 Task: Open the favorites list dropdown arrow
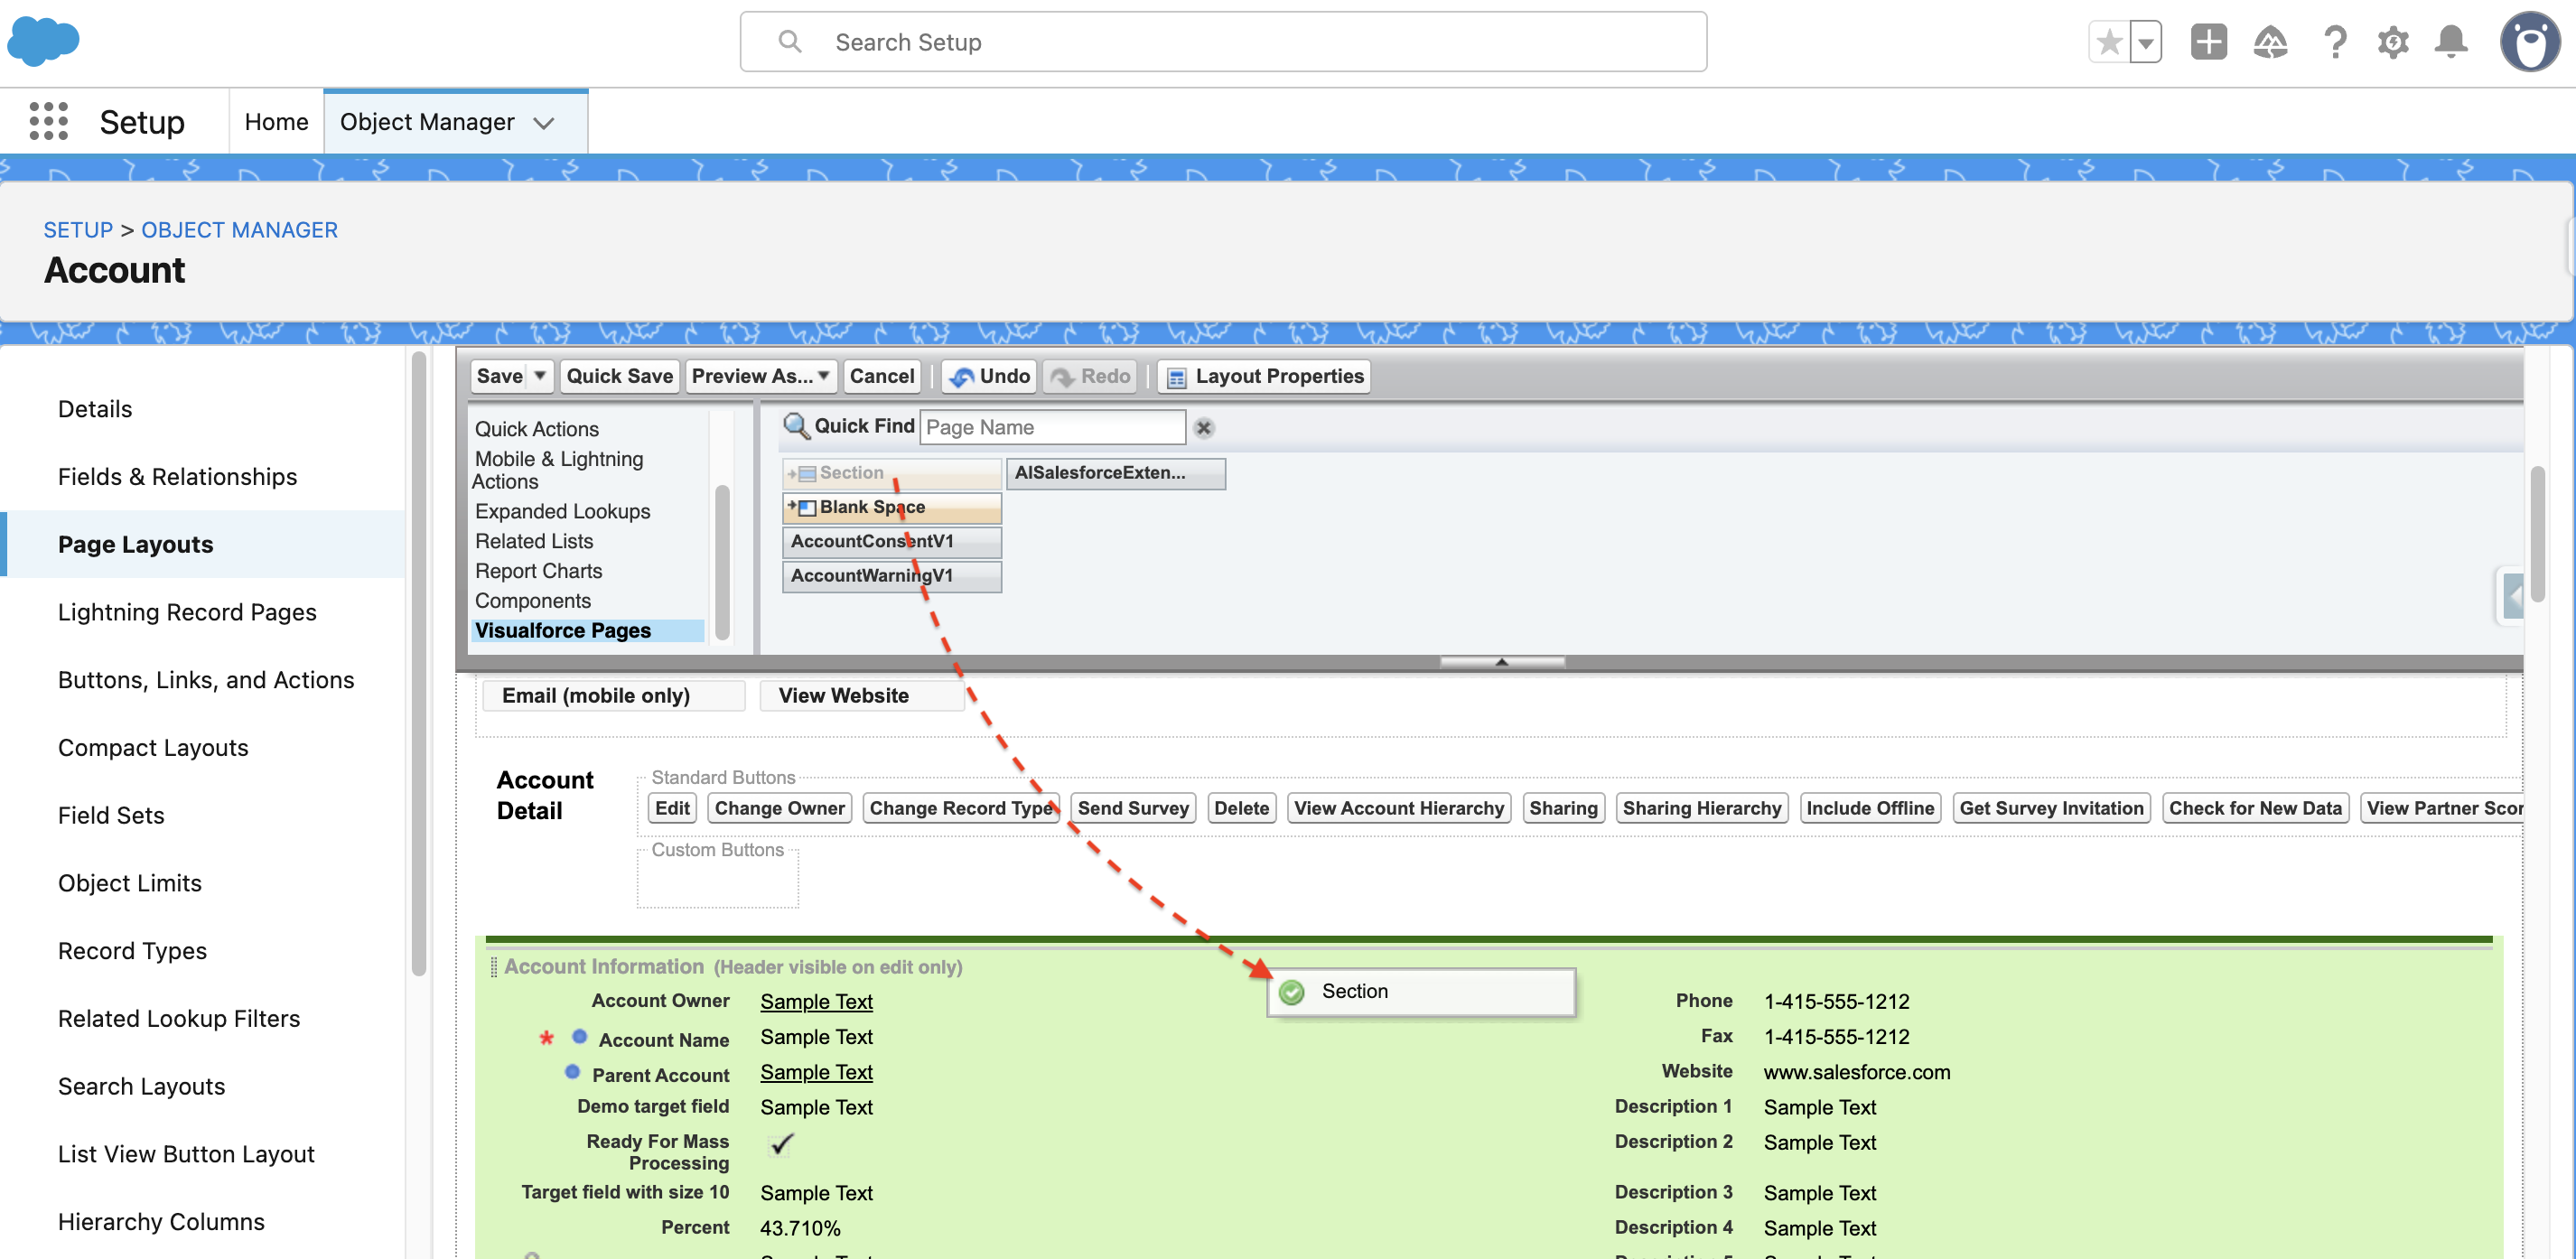[2145, 42]
